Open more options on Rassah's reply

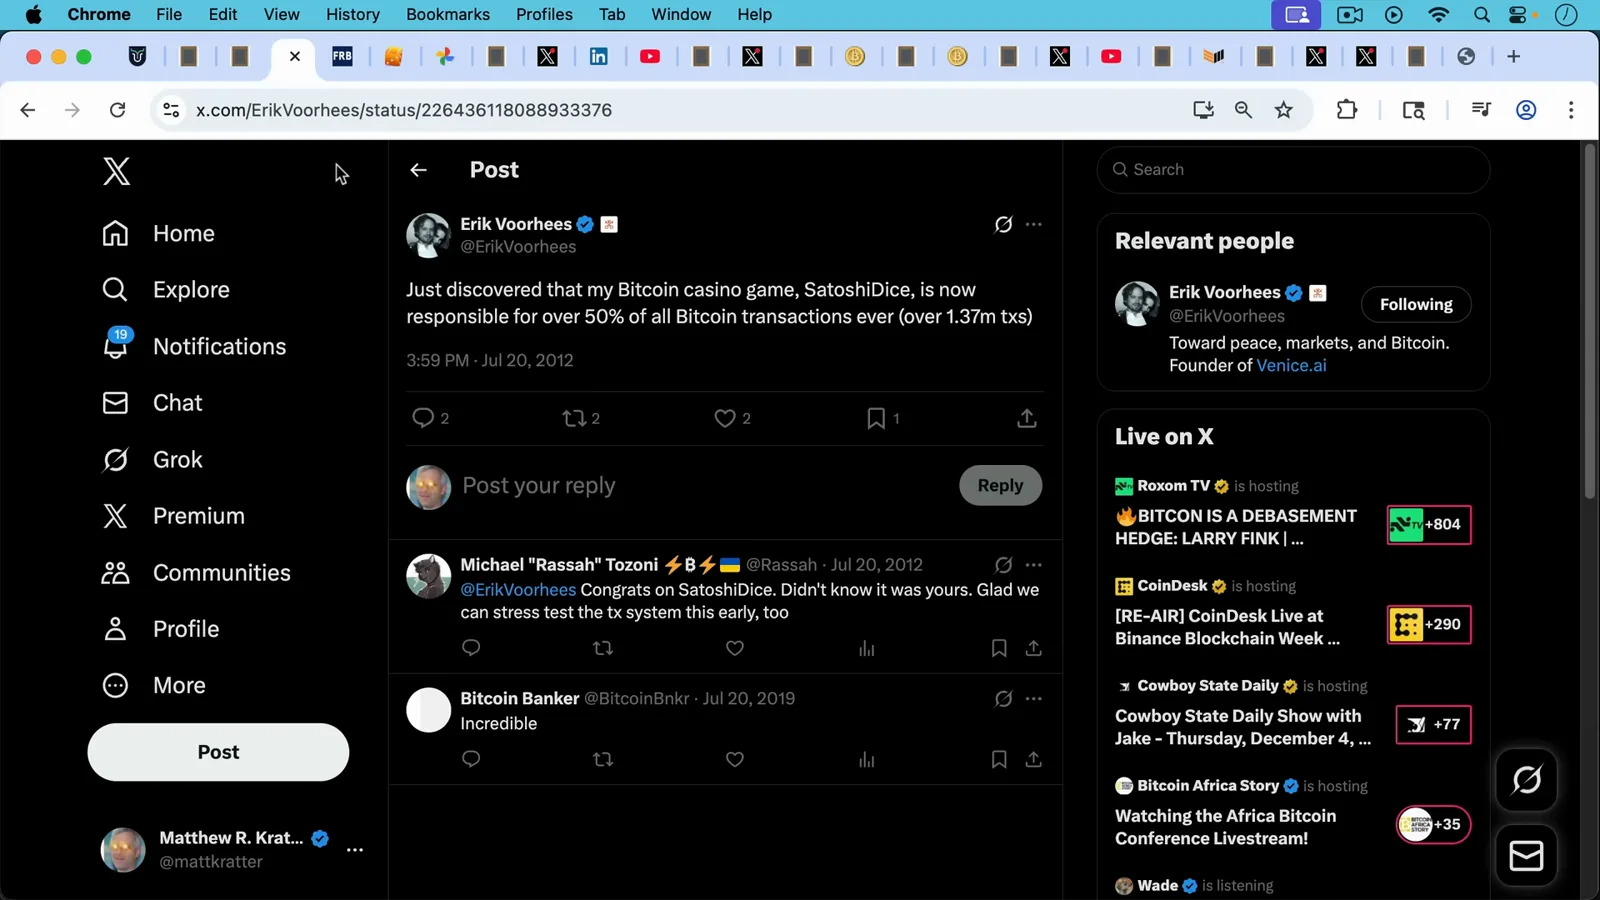coord(1033,564)
